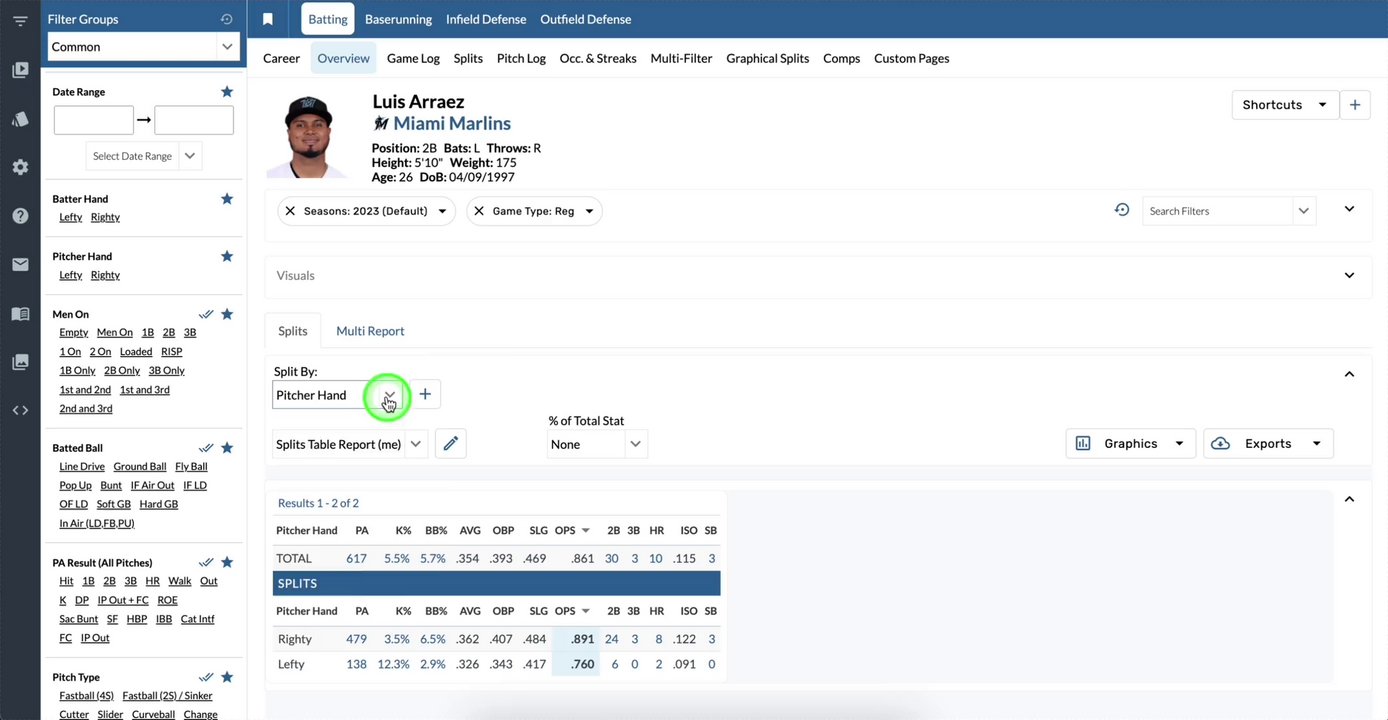The height and width of the screenshot is (720, 1388).
Task: Open the Shortcuts dropdown
Action: pyautogui.click(x=1285, y=105)
